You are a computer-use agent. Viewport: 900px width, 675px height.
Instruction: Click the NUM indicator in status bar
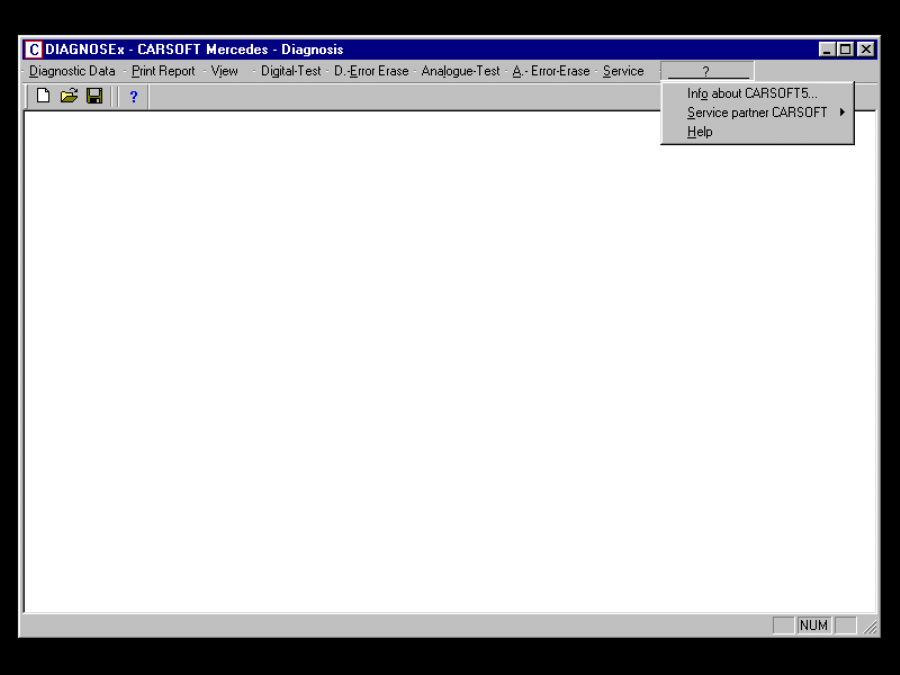(813, 625)
